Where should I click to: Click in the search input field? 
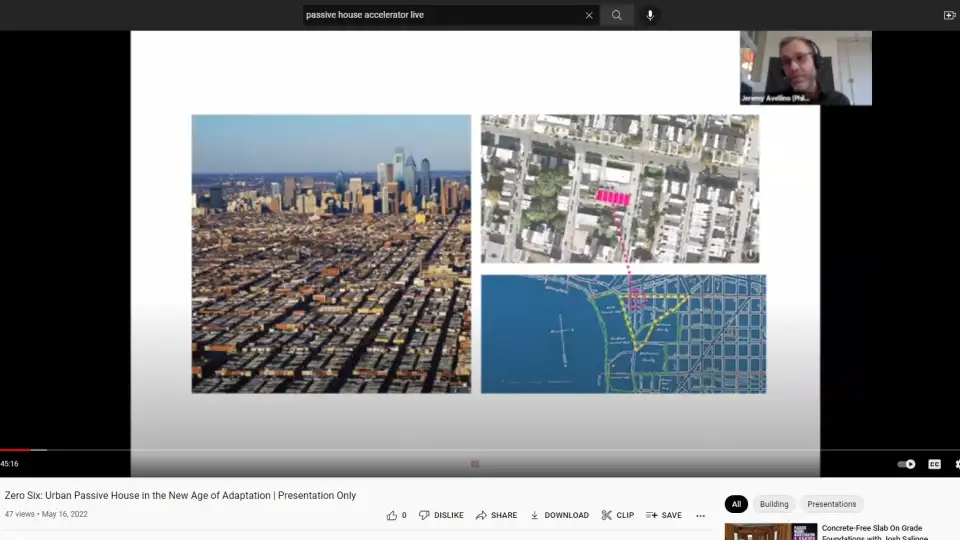coord(440,15)
